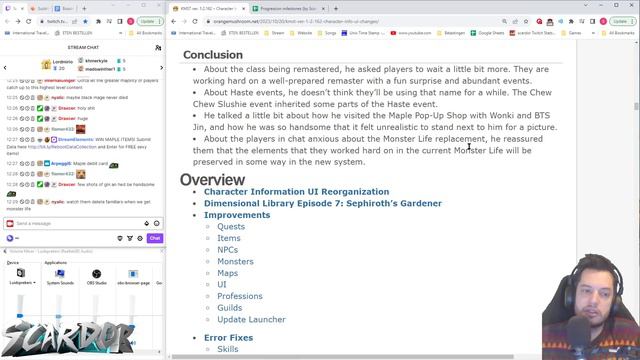Open the Quests sub-link under Improvements

231,227
